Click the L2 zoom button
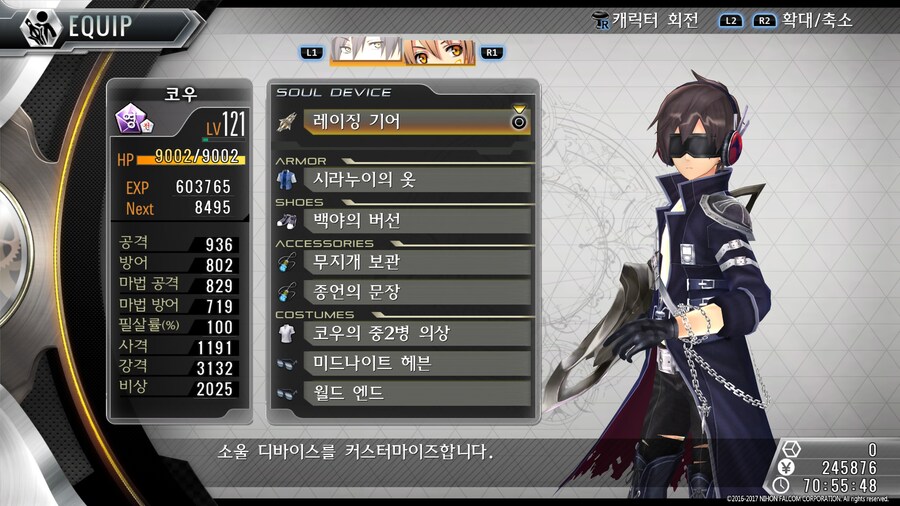This screenshot has width=900, height=506. 731,21
